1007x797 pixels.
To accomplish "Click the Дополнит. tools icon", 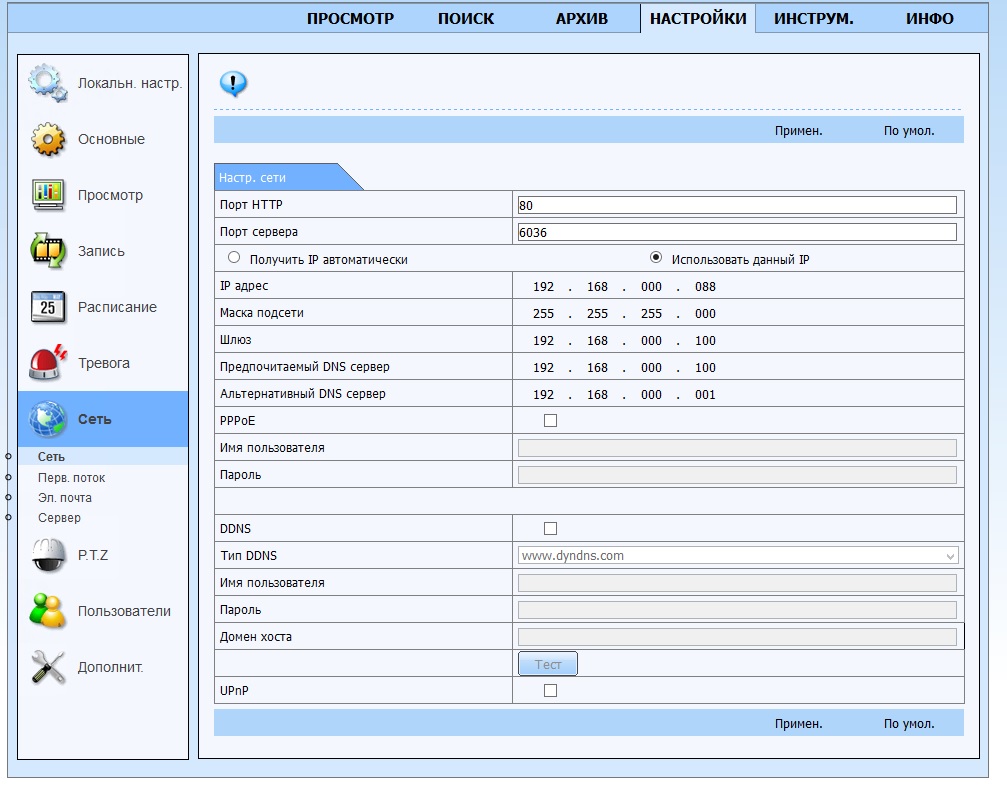I will [47, 667].
